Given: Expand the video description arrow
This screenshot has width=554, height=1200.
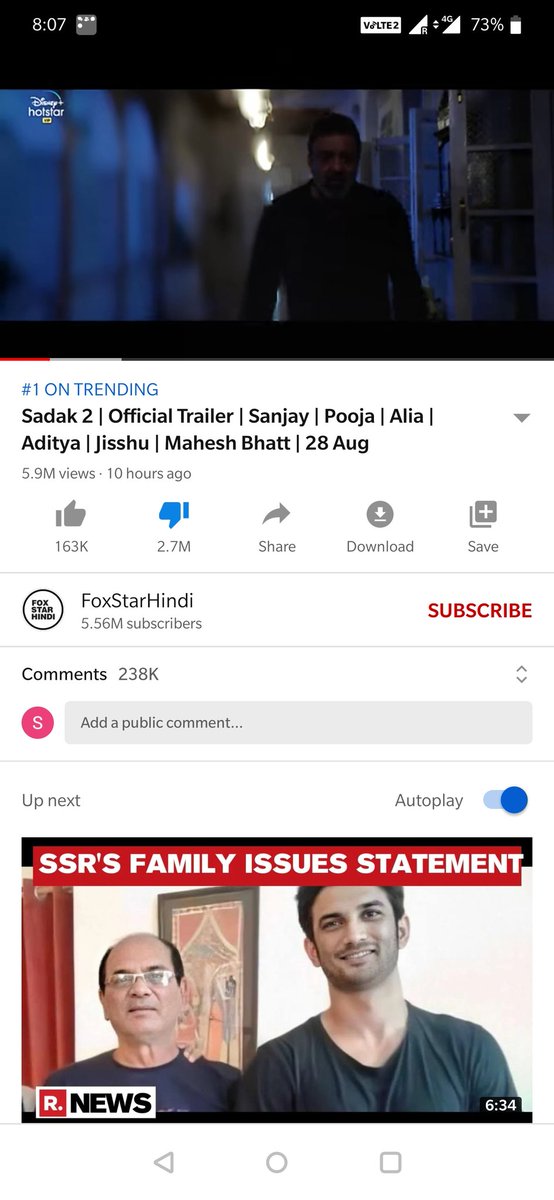Looking at the screenshot, I should [x=521, y=418].
